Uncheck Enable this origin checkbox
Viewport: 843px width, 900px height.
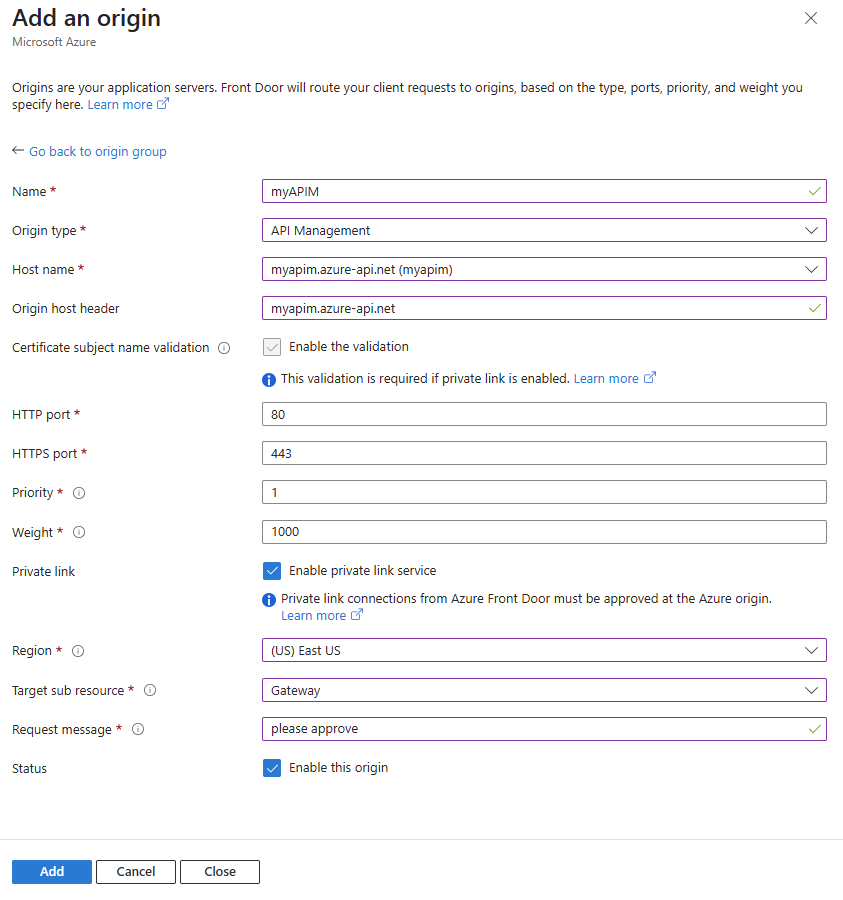click(272, 768)
